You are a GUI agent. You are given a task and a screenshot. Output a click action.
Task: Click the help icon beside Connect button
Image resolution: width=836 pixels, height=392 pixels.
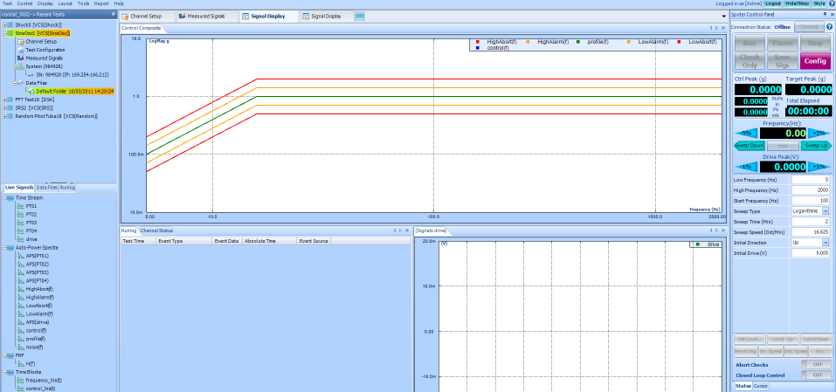829,27
